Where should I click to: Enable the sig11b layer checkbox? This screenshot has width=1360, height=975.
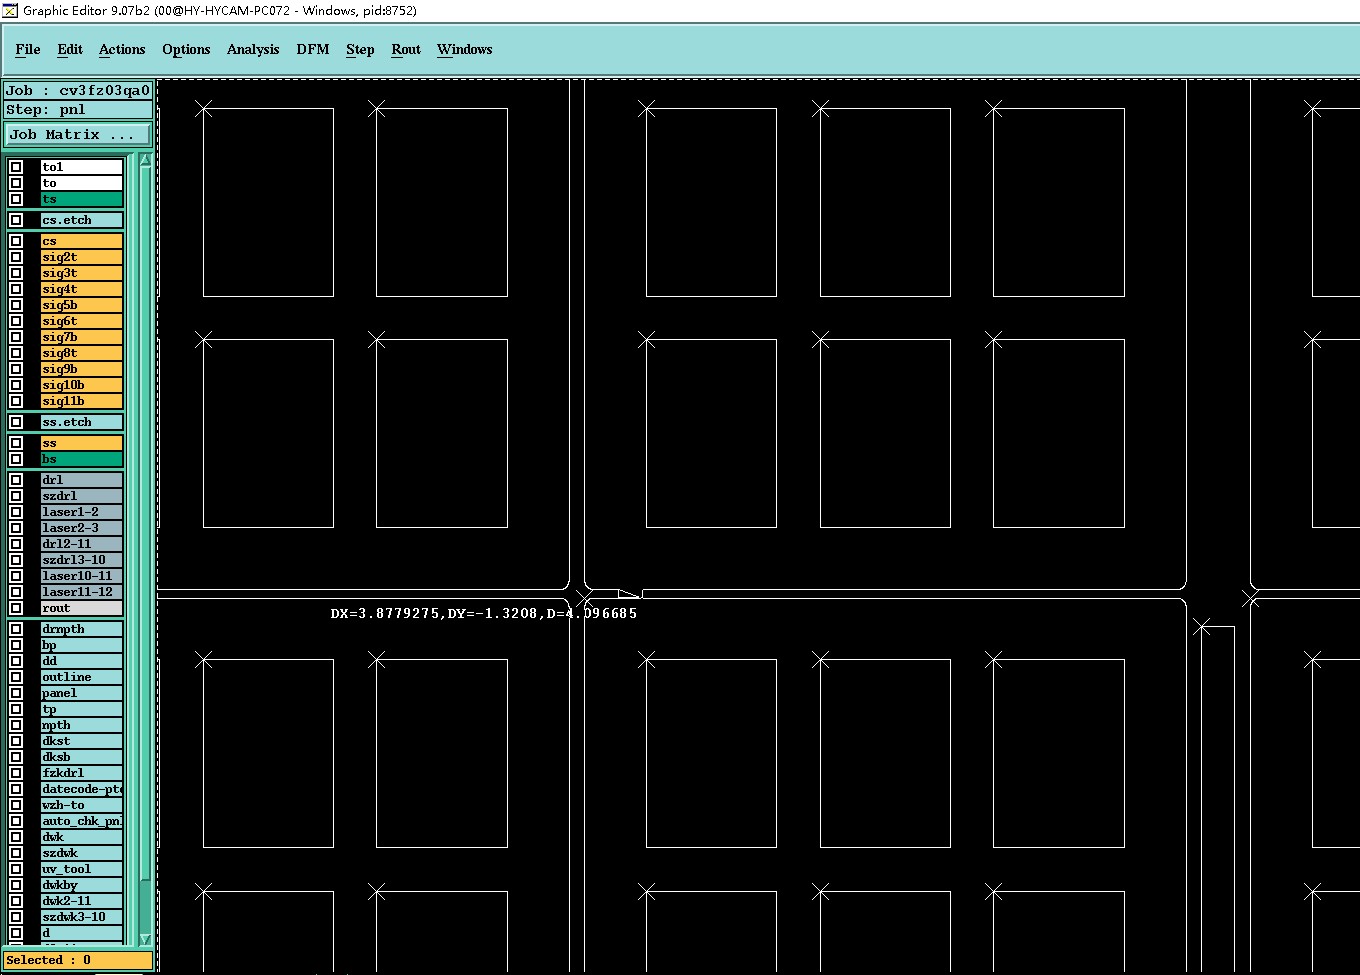pos(16,401)
